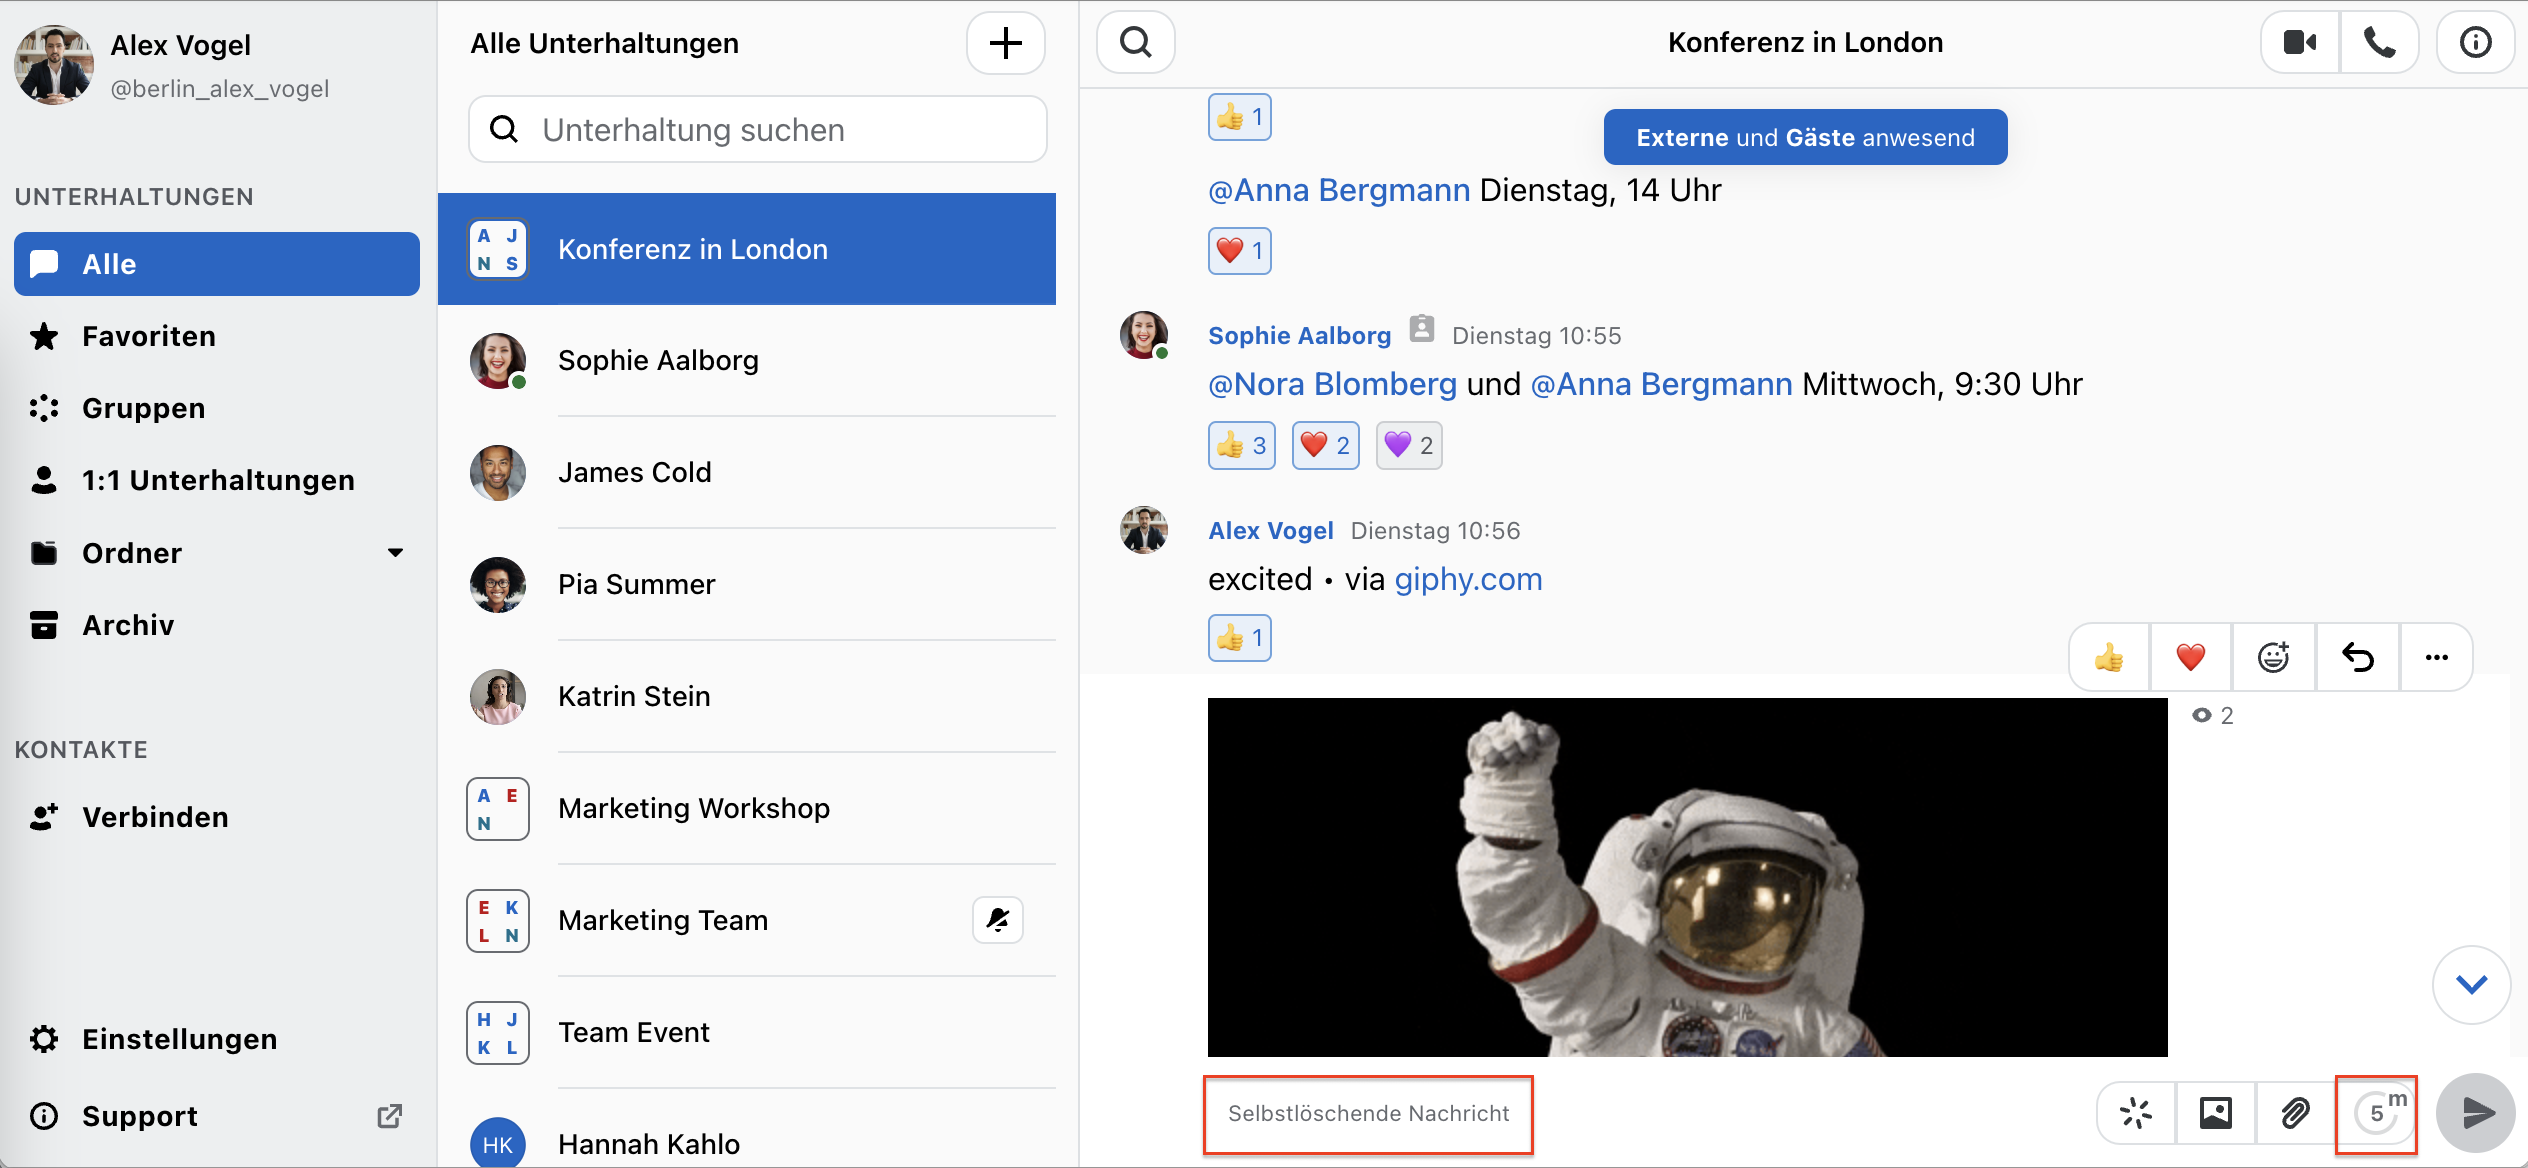React with thumbs up in message toolbar
The height and width of the screenshot is (1168, 2528).
(2109, 657)
